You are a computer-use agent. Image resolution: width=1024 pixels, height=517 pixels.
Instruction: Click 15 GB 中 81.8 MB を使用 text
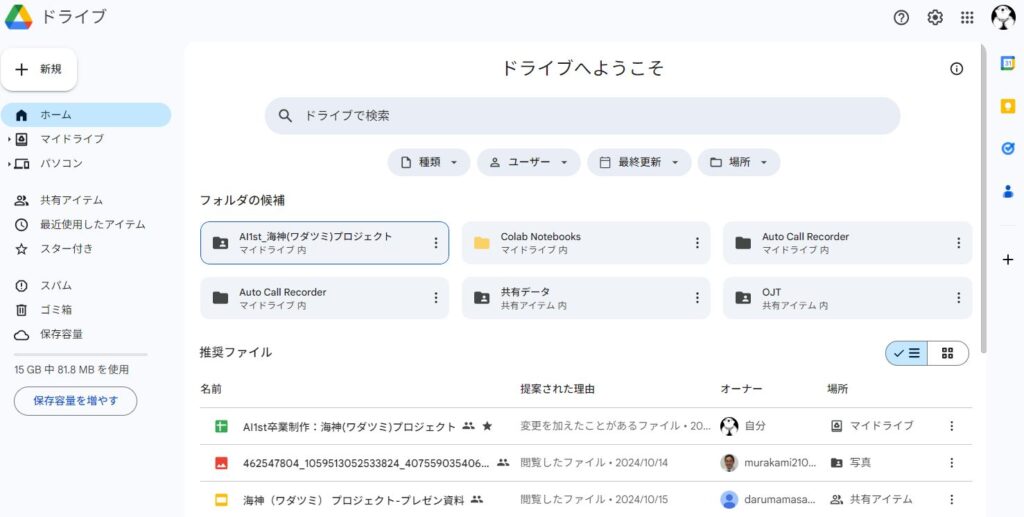click(x=72, y=369)
